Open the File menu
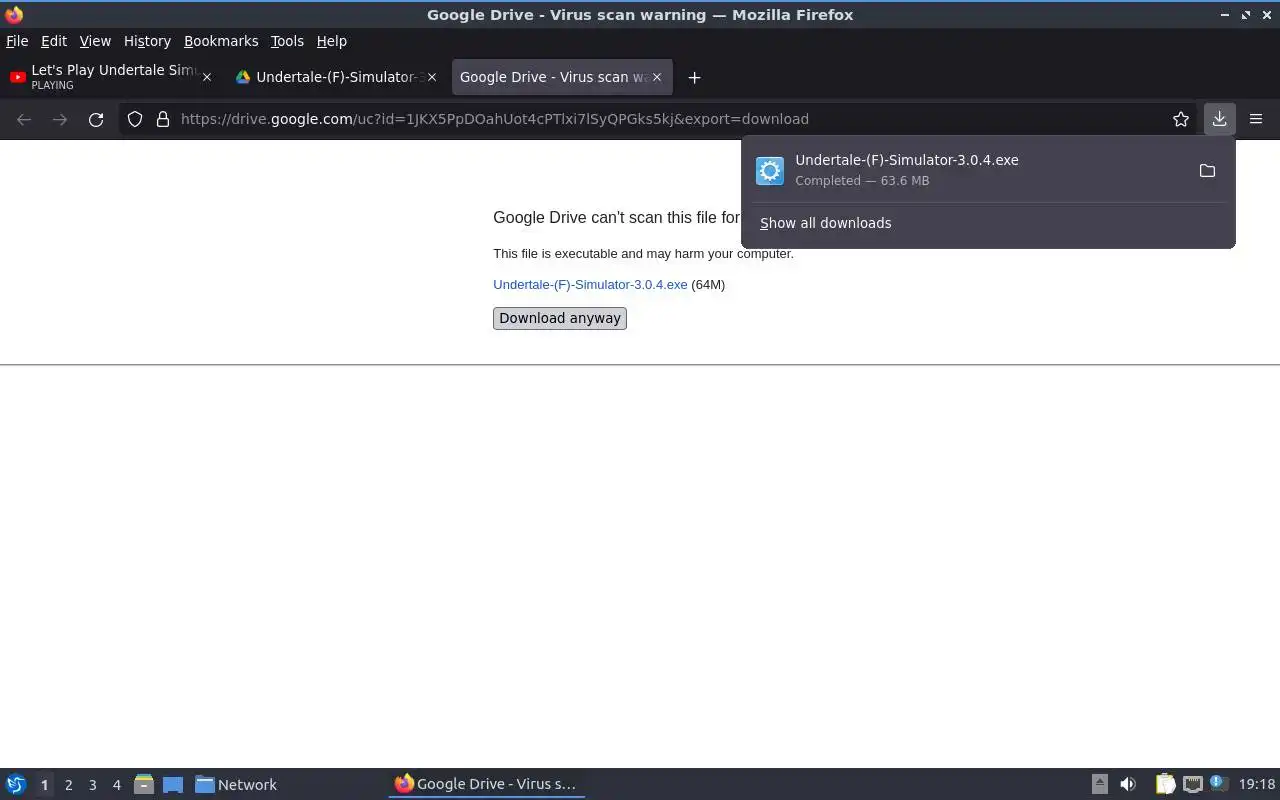1280x800 pixels. tap(17, 41)
